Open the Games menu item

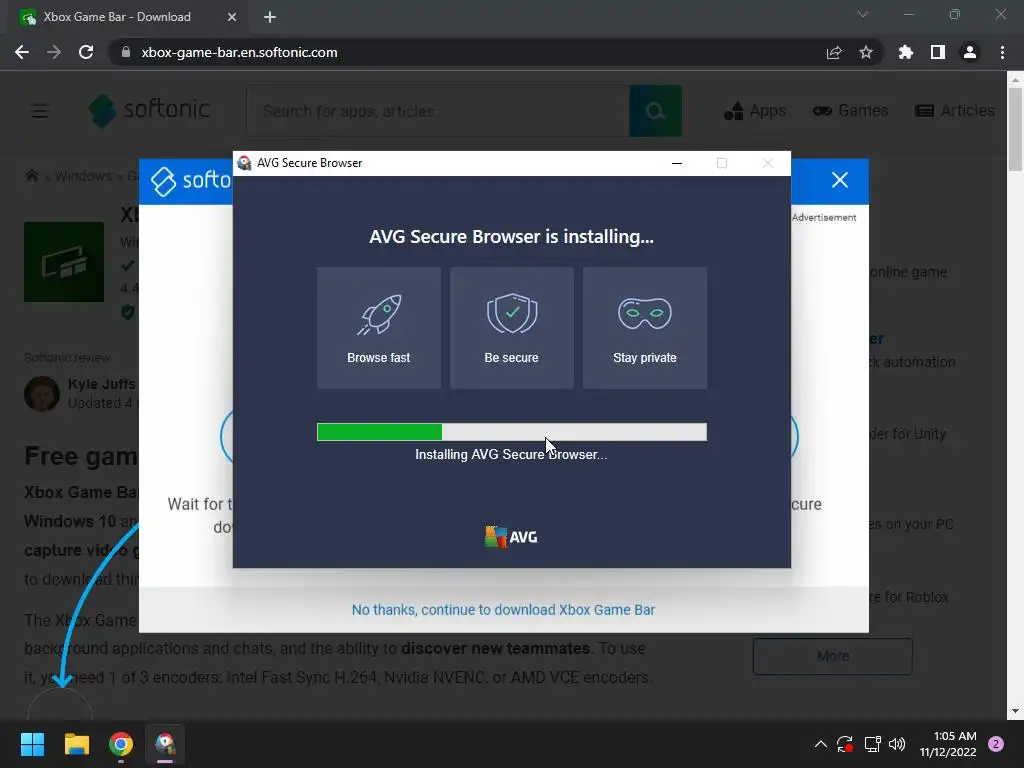click(x=850, y=110)
